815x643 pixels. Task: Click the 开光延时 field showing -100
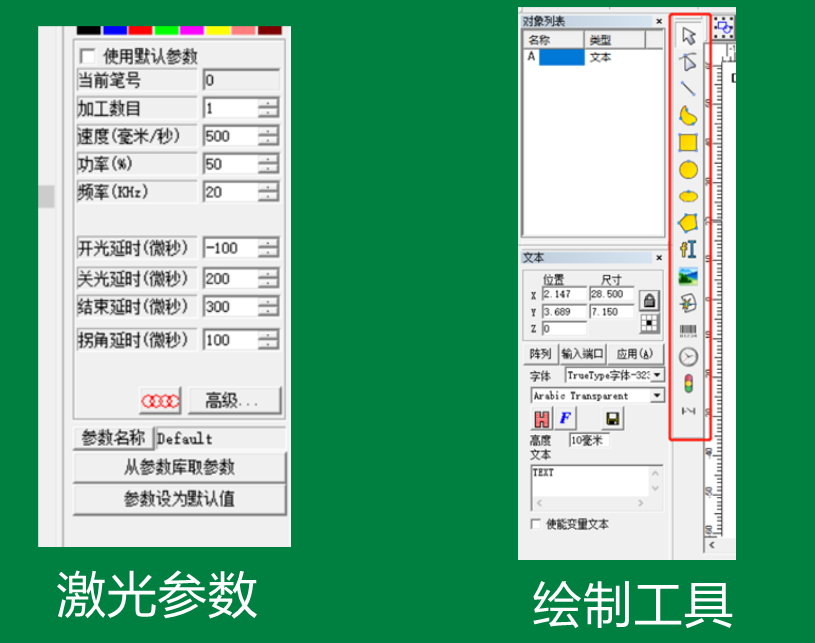tap(231, 248)
